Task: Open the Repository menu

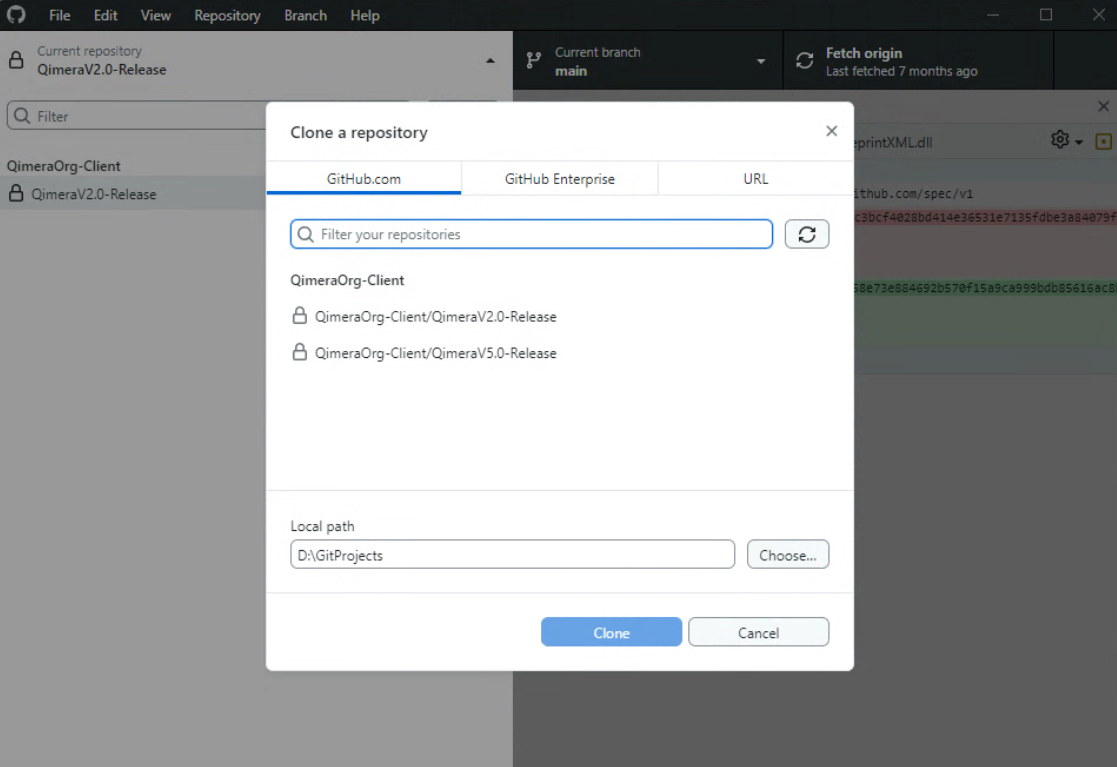Action: 227,15
